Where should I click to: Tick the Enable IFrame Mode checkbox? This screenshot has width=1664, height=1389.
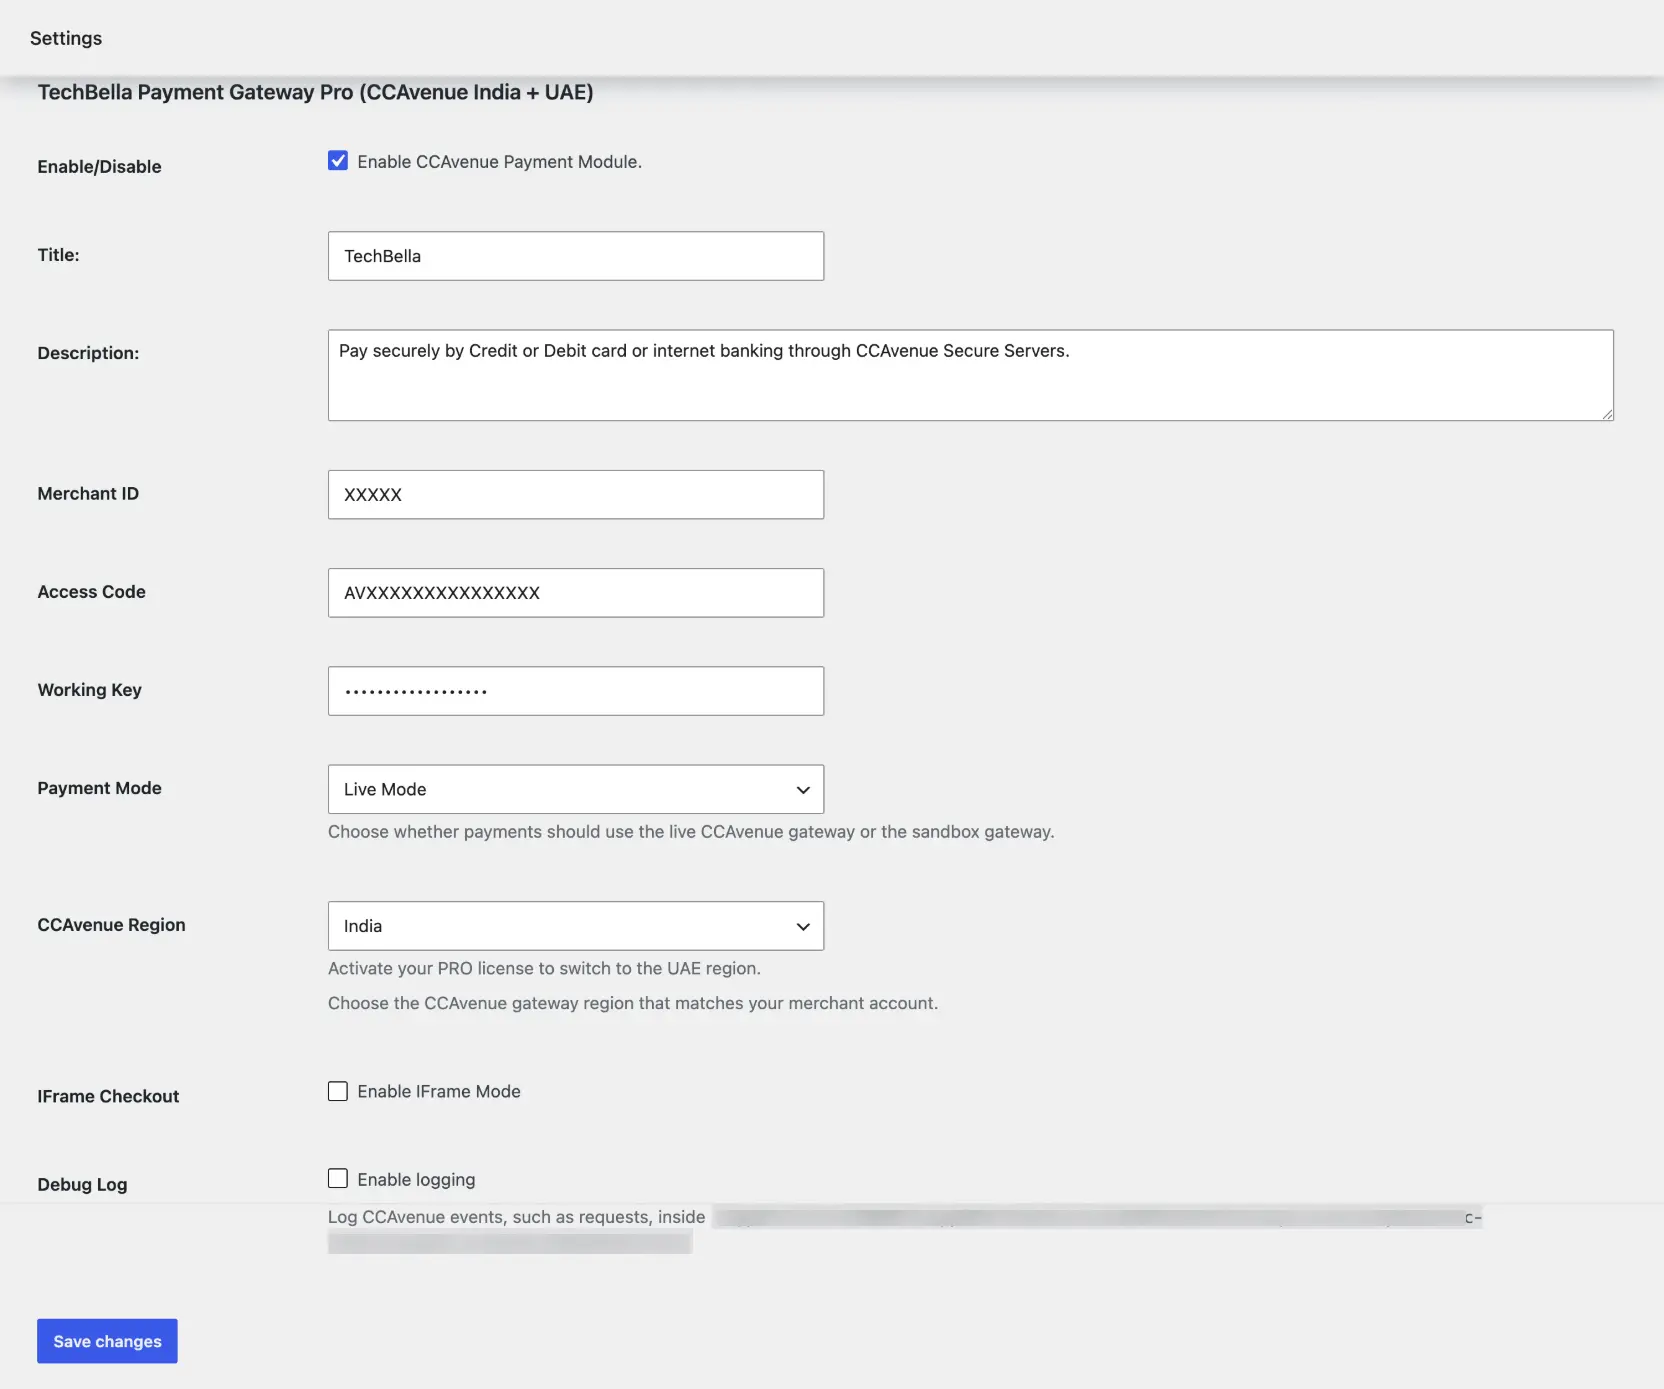(x=338, y=1091)
